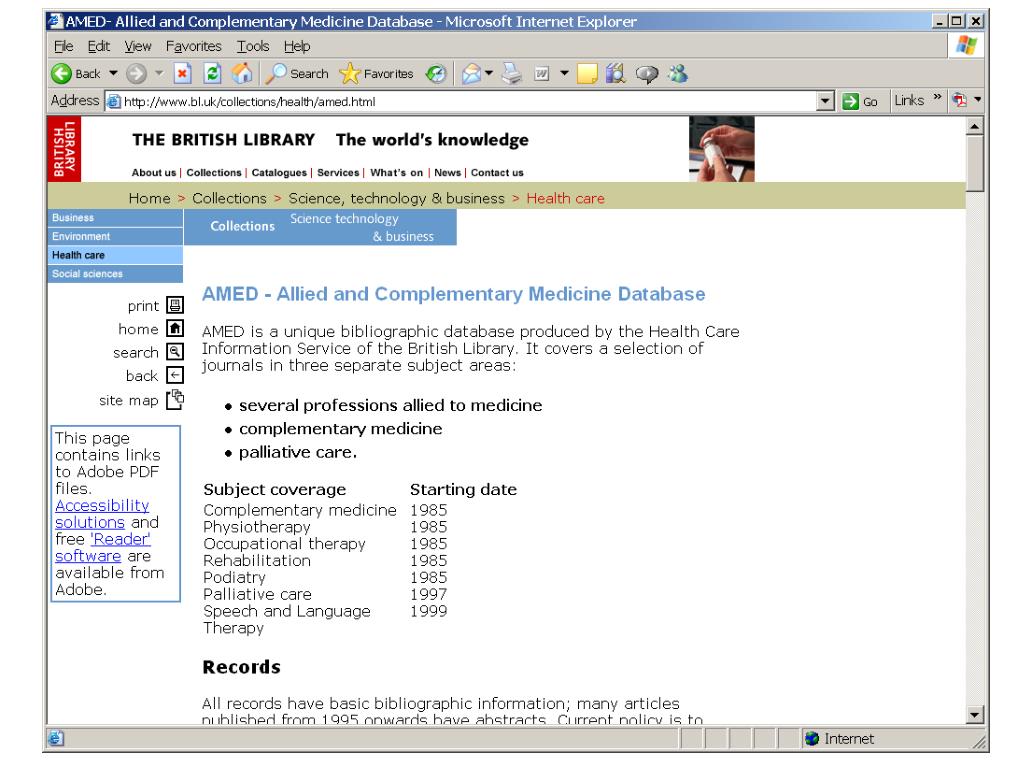Select the Business sidebar tab

pos(115,217)
